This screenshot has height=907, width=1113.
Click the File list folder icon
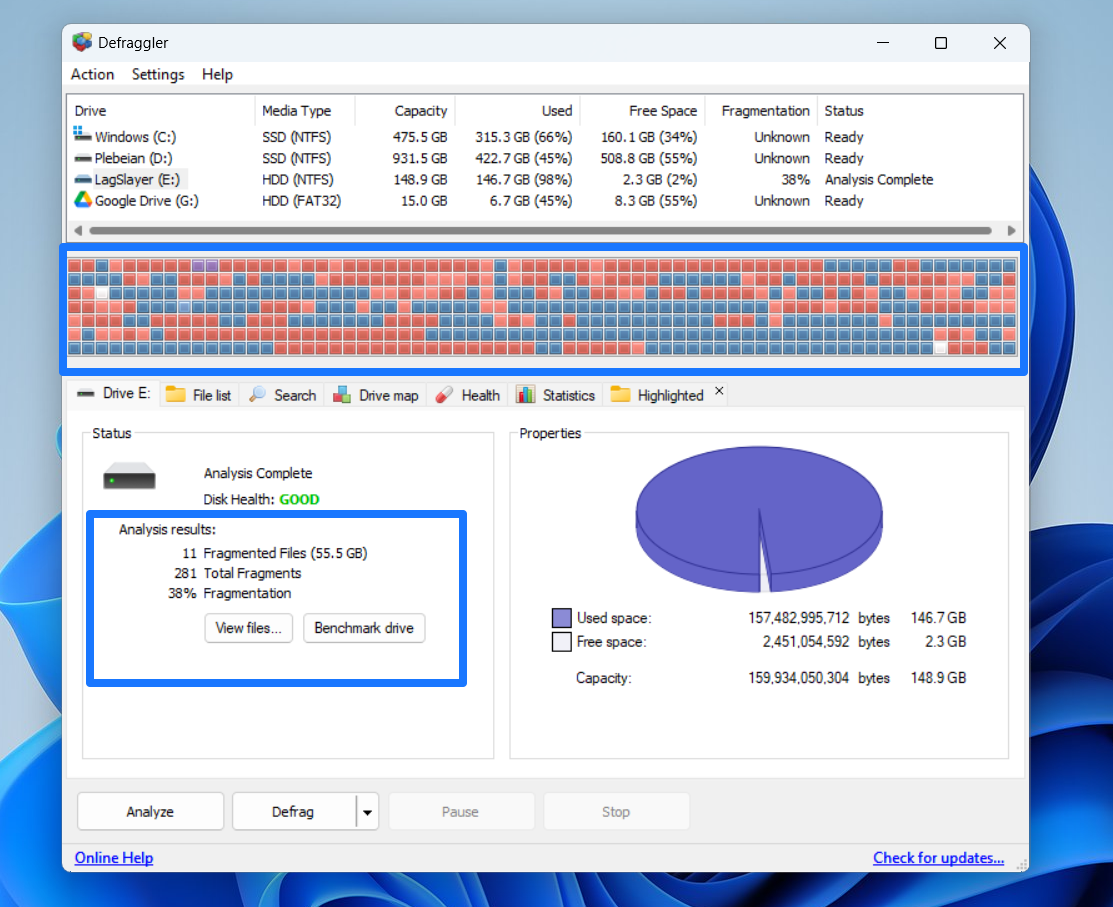pos(173,394)
